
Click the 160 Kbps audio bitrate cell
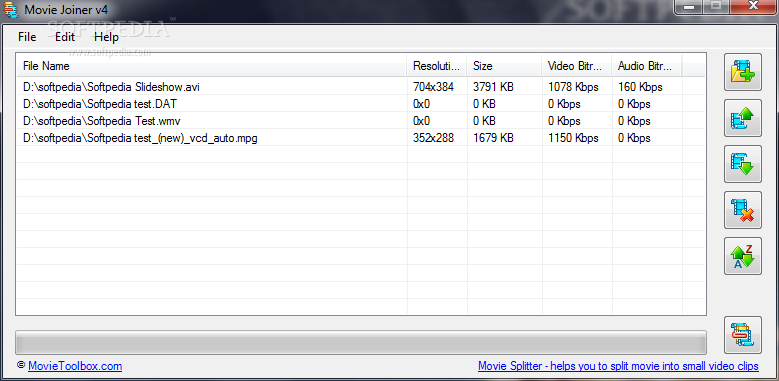coord(640,87)
